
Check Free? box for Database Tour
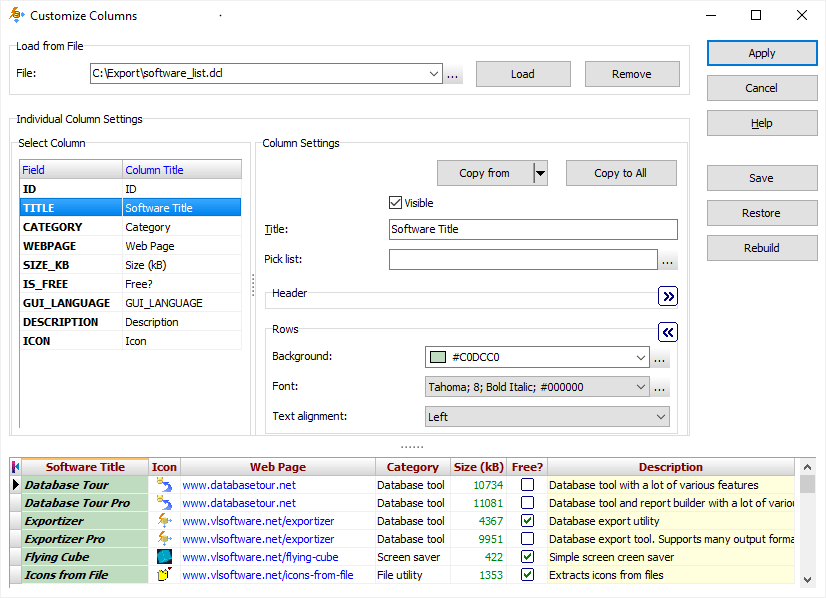point(527,485)
